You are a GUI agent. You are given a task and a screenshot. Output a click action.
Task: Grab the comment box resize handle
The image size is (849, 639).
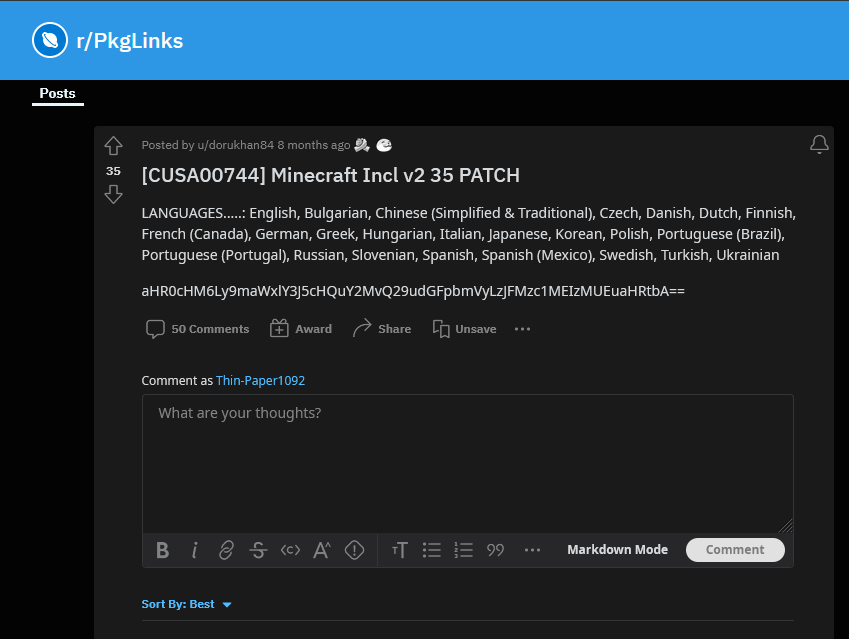point(786,526)
